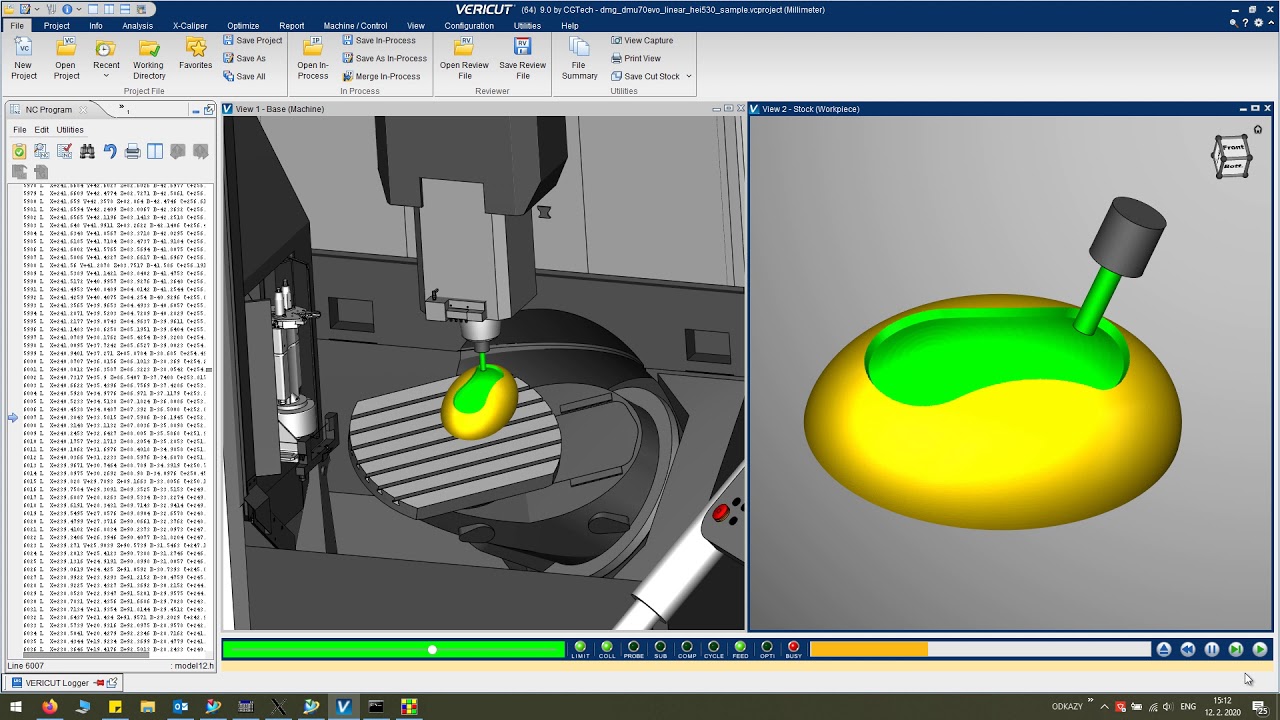Click Save Project in ribbon
1280x720 pixels.
[x=252, y=40]
